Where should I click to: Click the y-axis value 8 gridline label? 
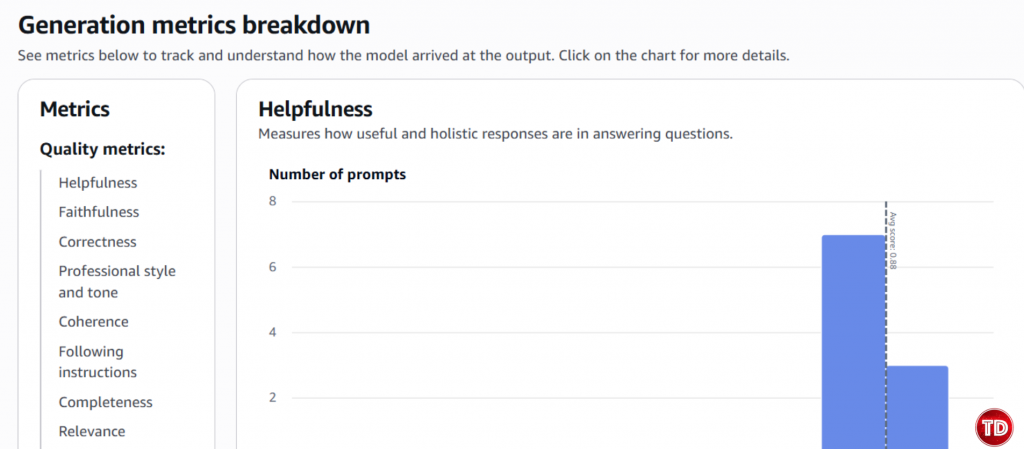pos(271,201)
